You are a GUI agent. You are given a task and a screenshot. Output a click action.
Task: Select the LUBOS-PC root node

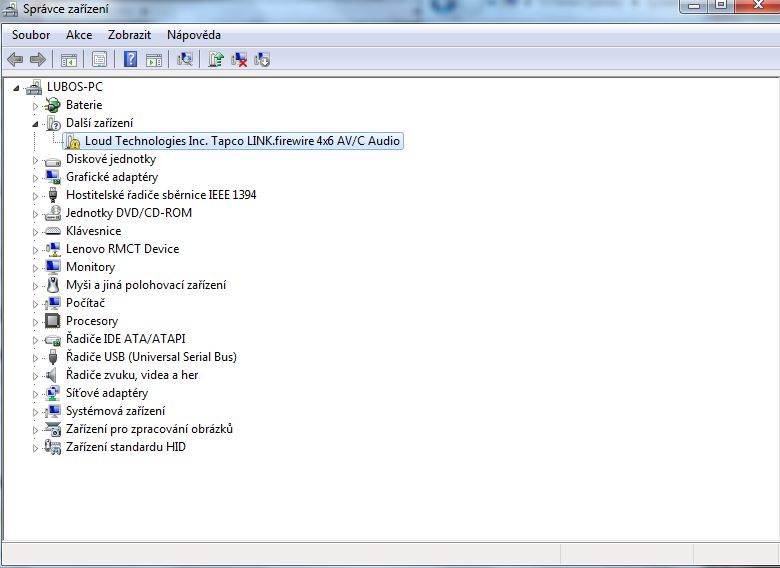(x=74, y=87)
